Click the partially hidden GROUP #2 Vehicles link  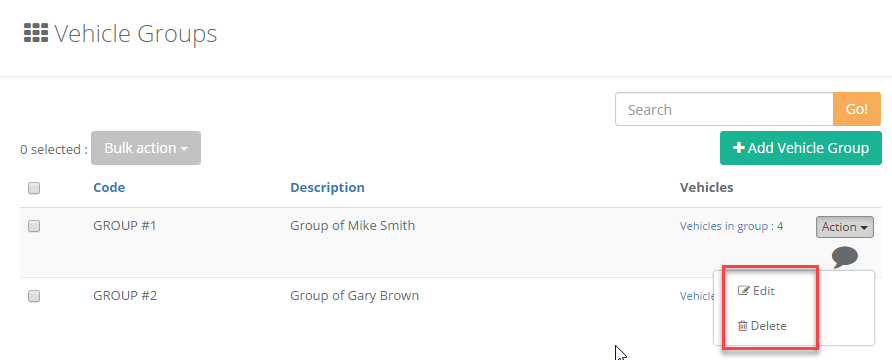pos(697,296)
